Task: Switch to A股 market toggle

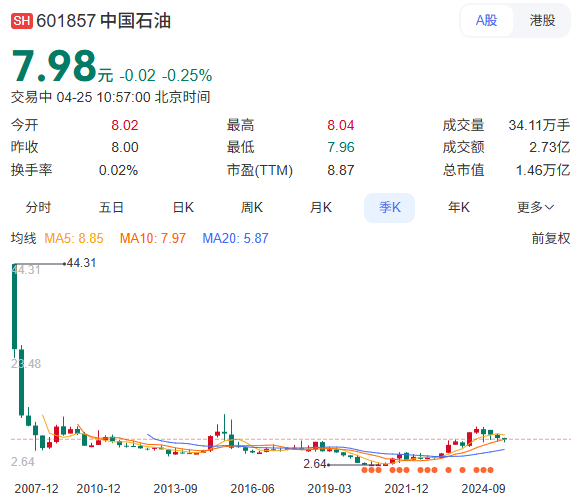Action: [x=487, y=21]
